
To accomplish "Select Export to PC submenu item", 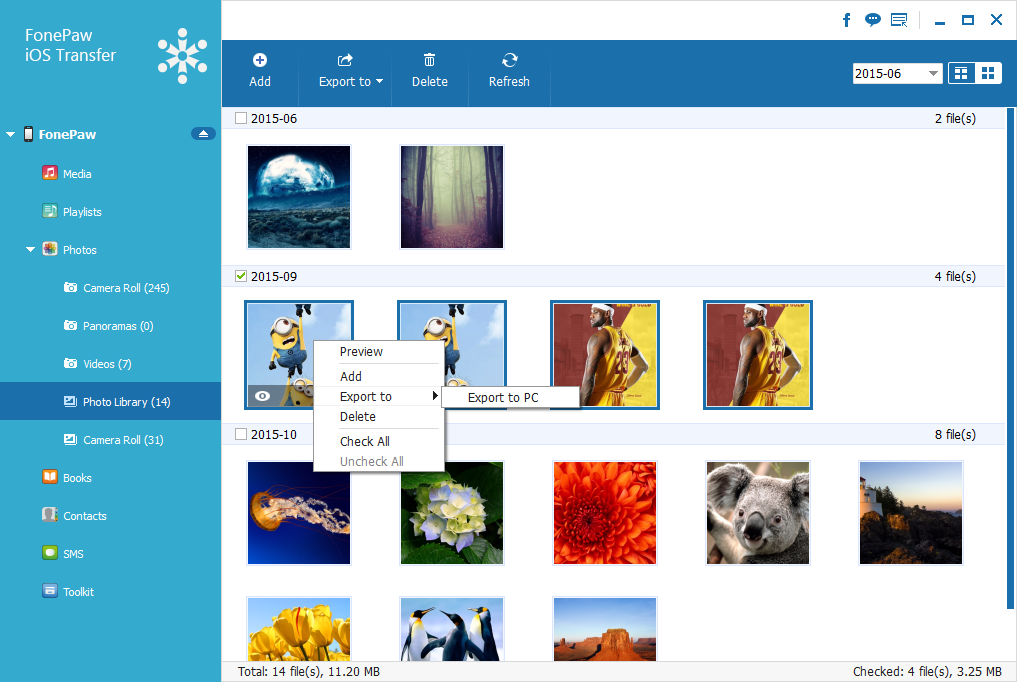I will click(510, 397).
